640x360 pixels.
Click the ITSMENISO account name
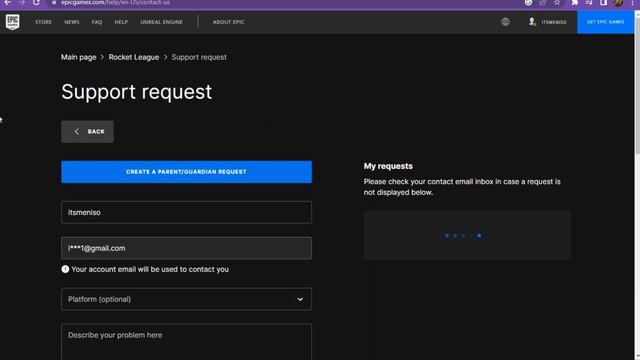click(554, 22)
